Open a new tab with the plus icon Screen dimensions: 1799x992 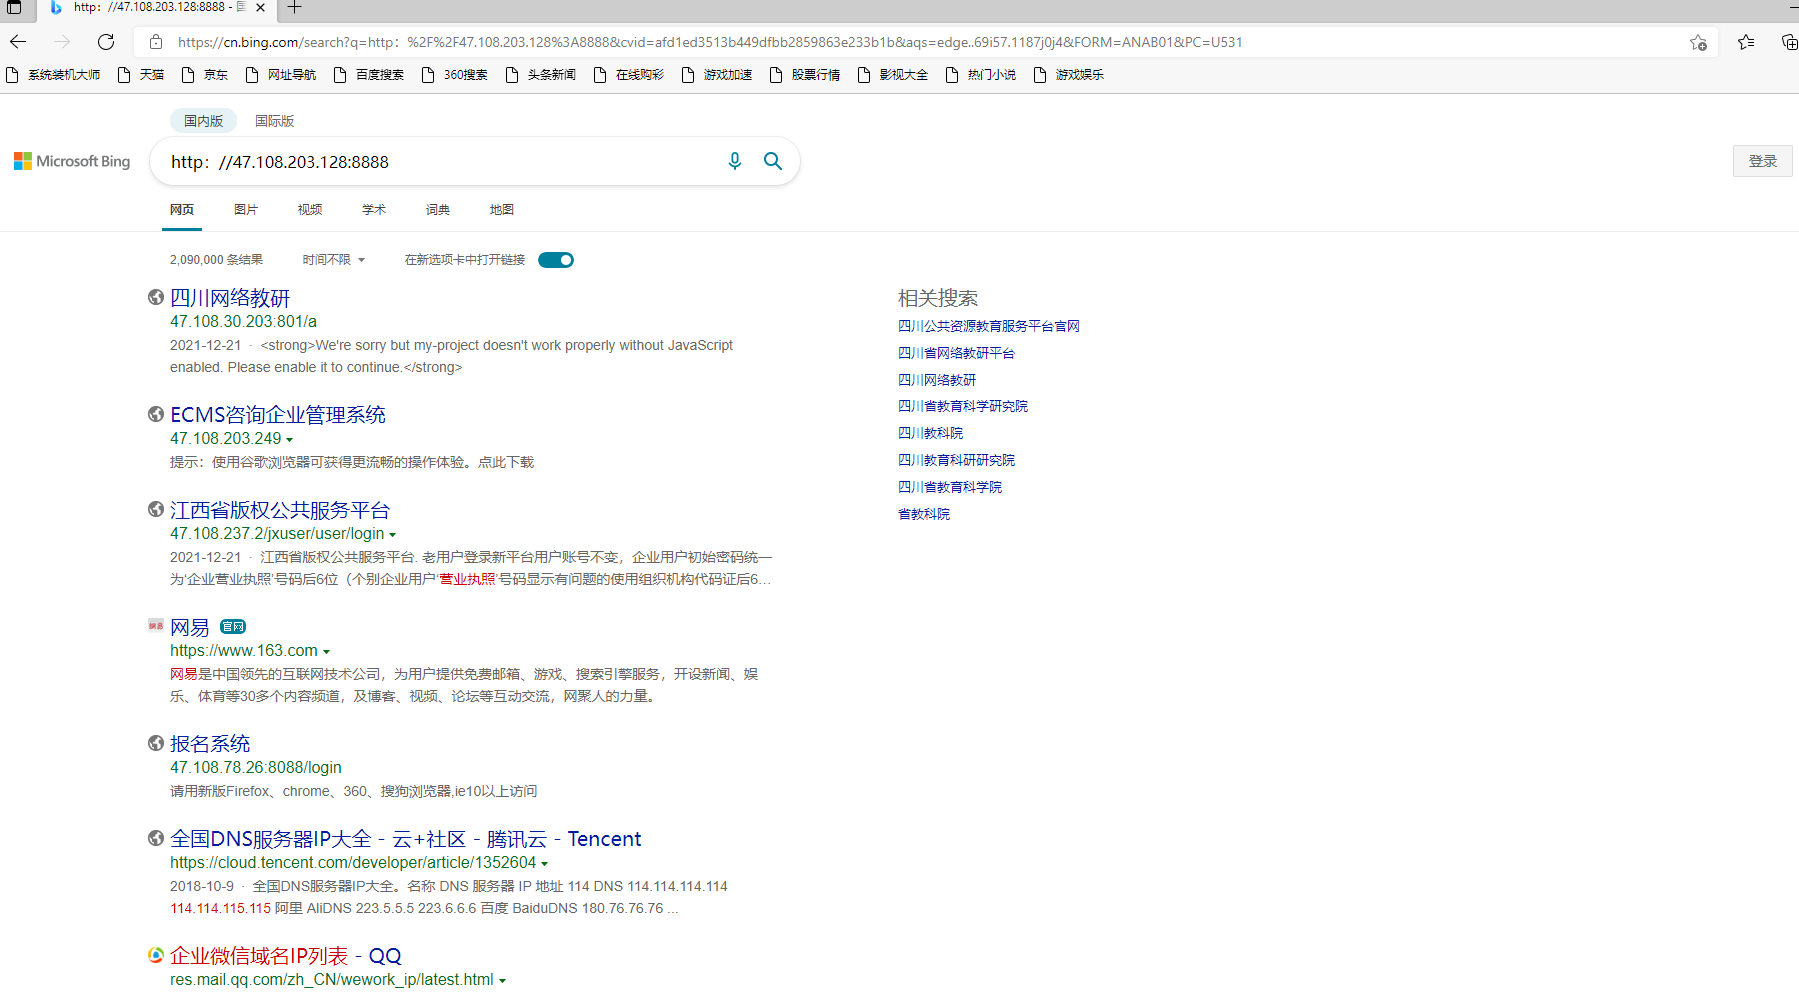click(294, 7)
